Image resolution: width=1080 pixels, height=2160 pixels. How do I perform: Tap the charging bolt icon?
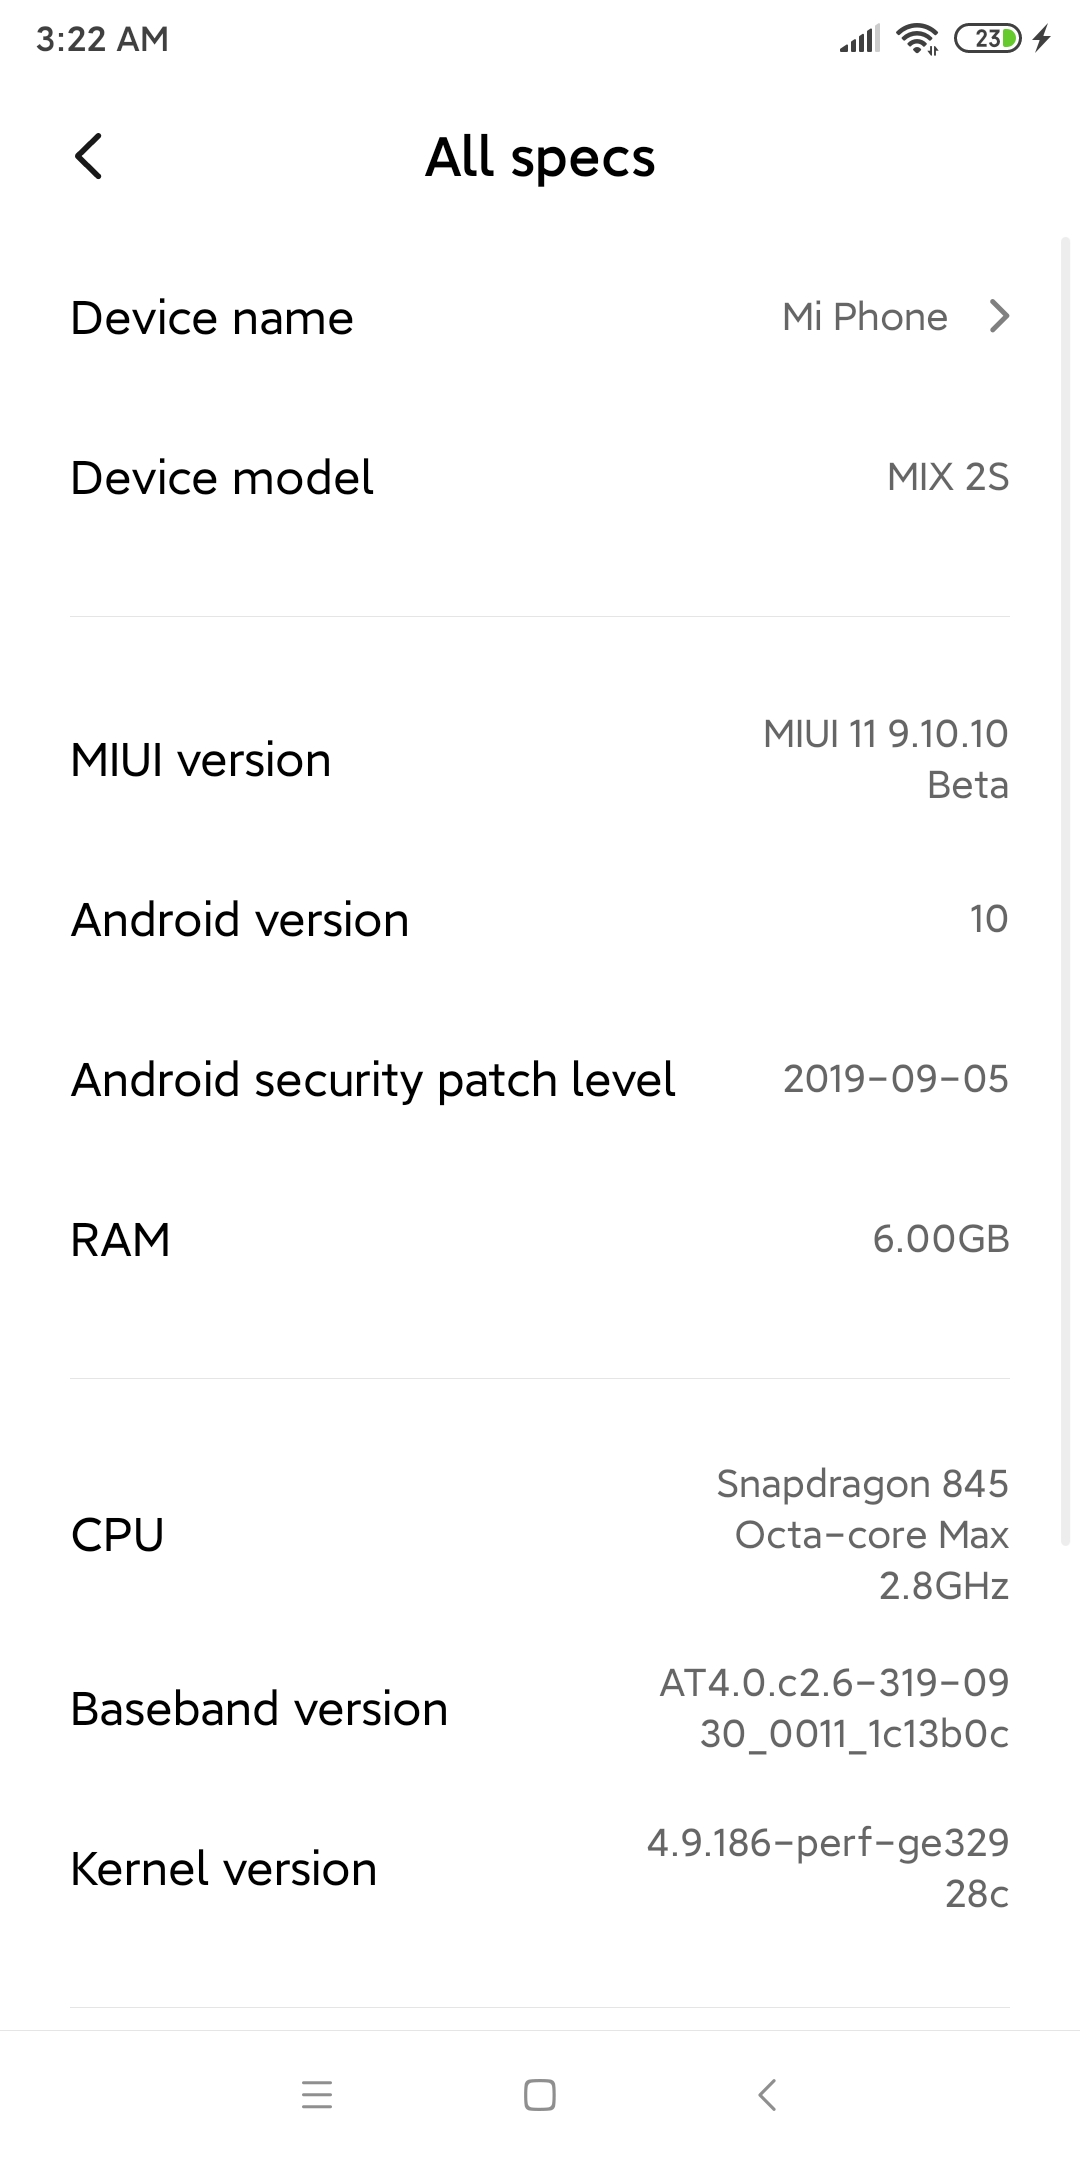tap(1042, 39)
